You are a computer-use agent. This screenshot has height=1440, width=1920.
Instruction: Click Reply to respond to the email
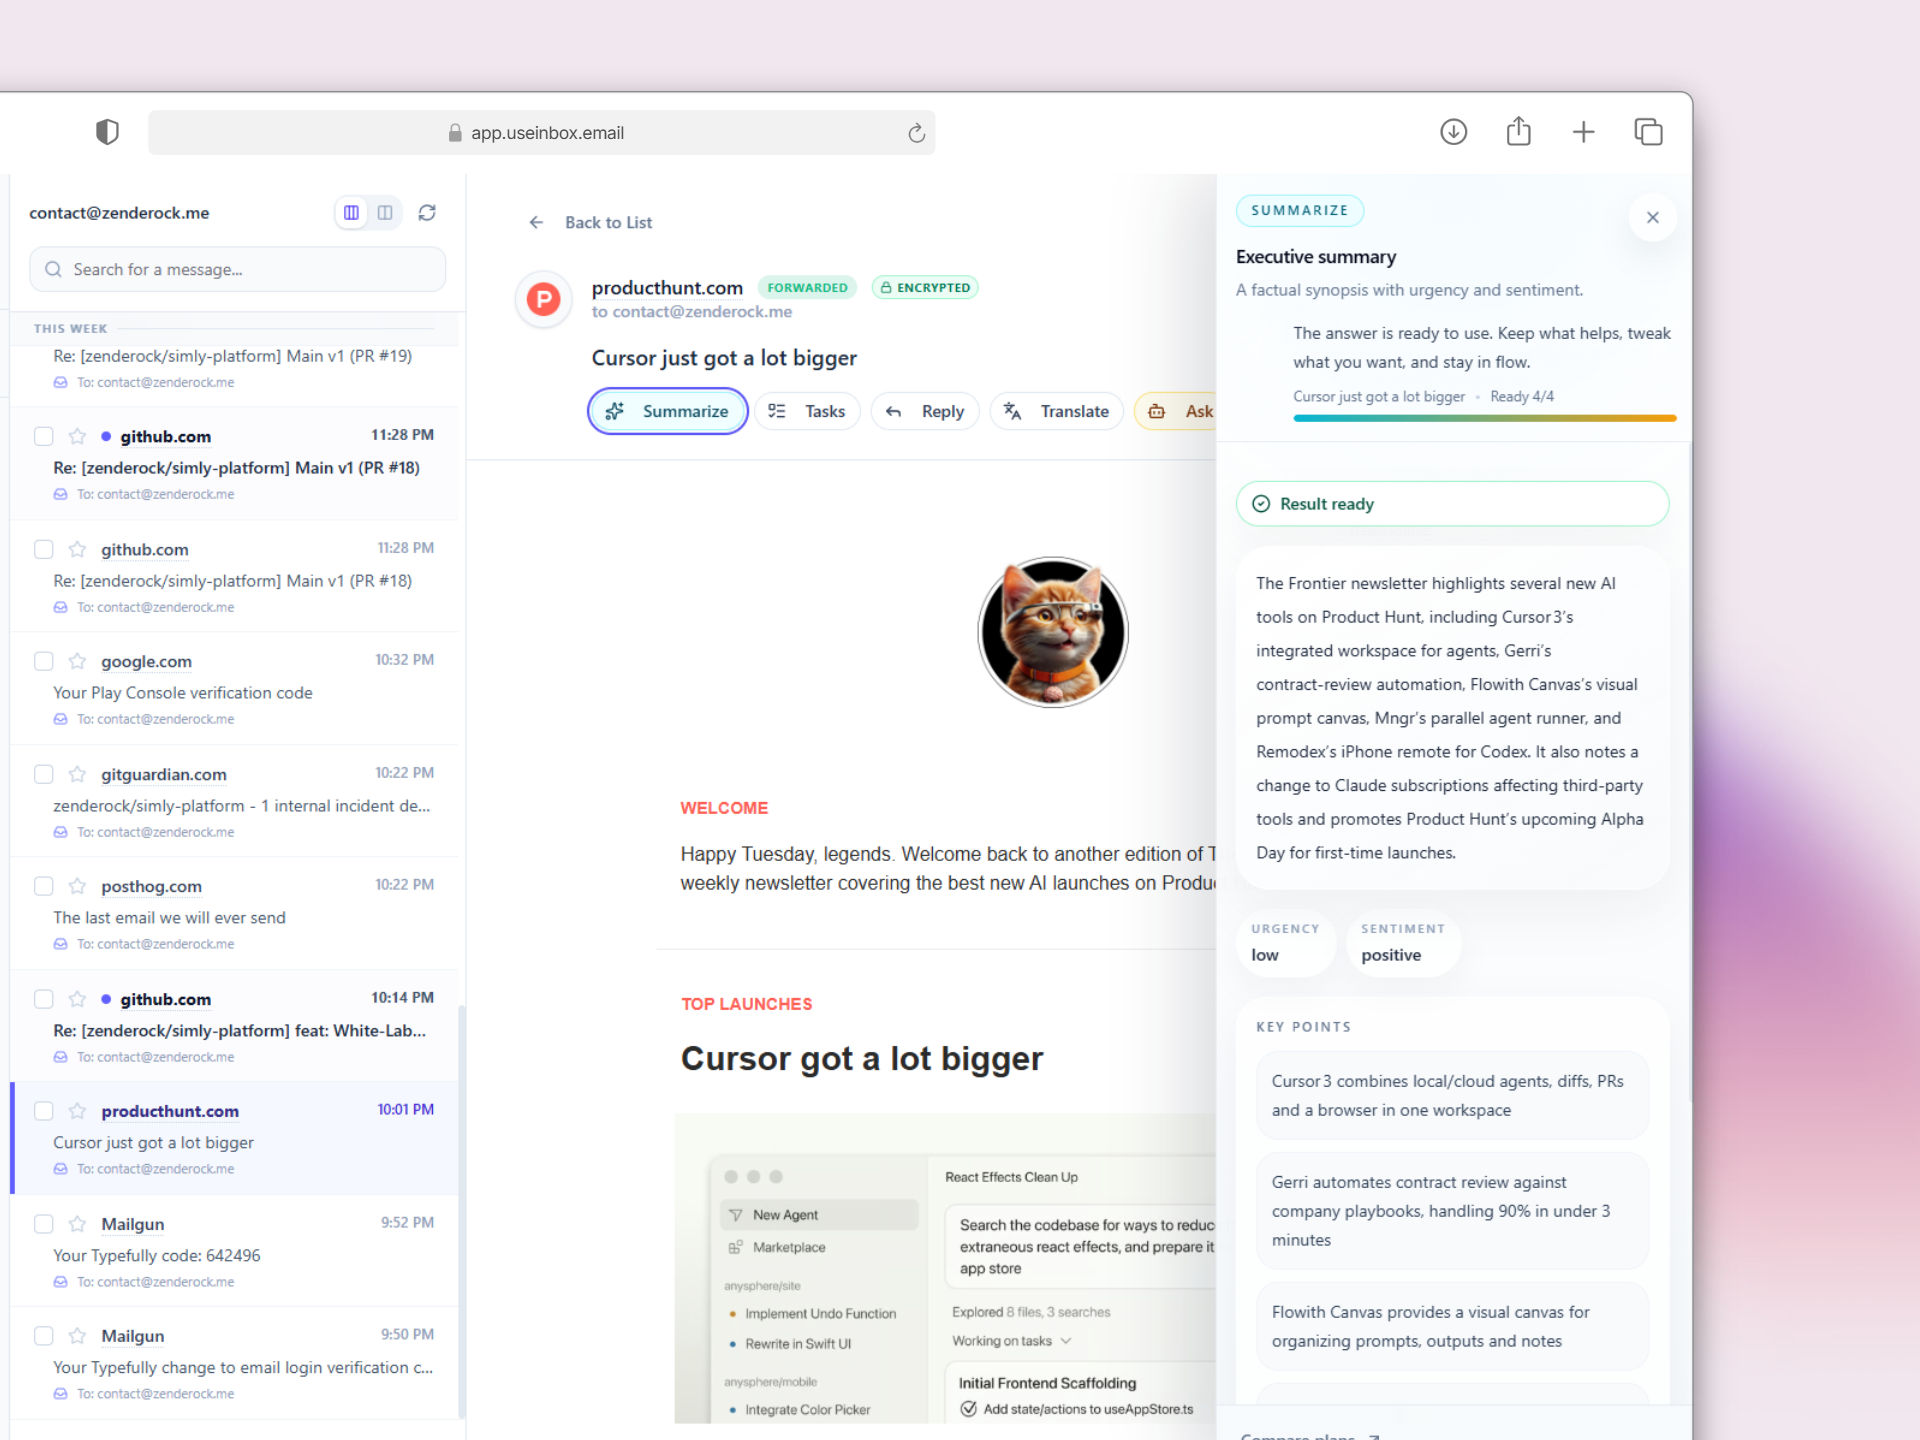pos(924,411)
